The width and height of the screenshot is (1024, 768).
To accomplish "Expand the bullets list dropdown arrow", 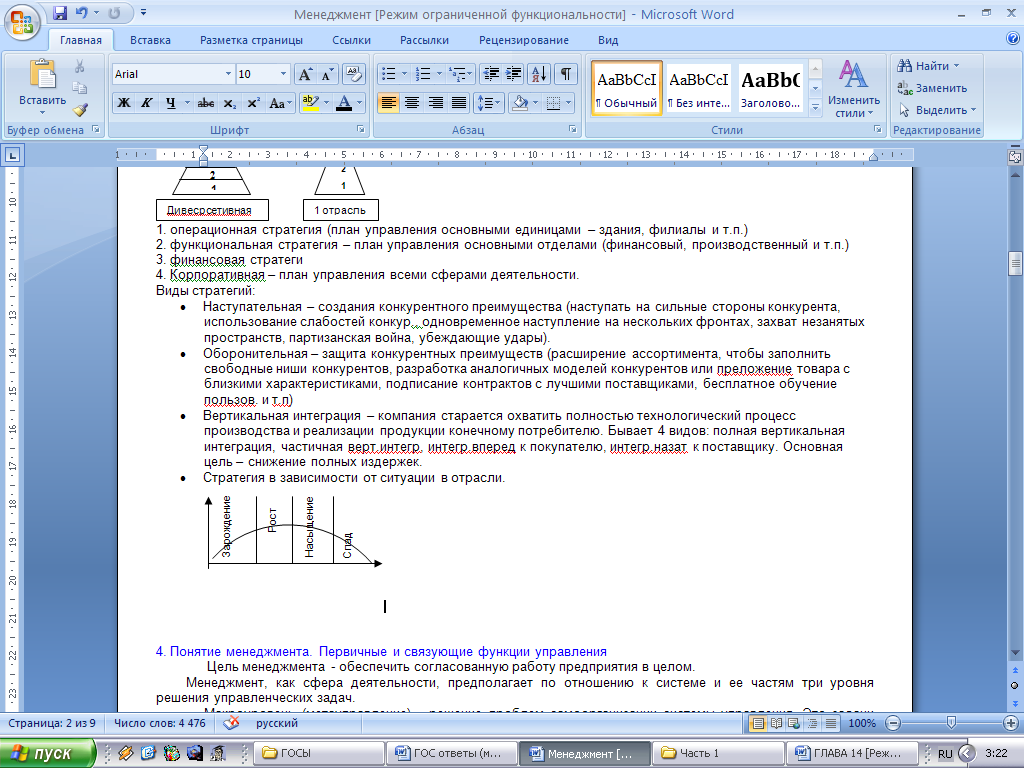I will click(x=404, y=74).
